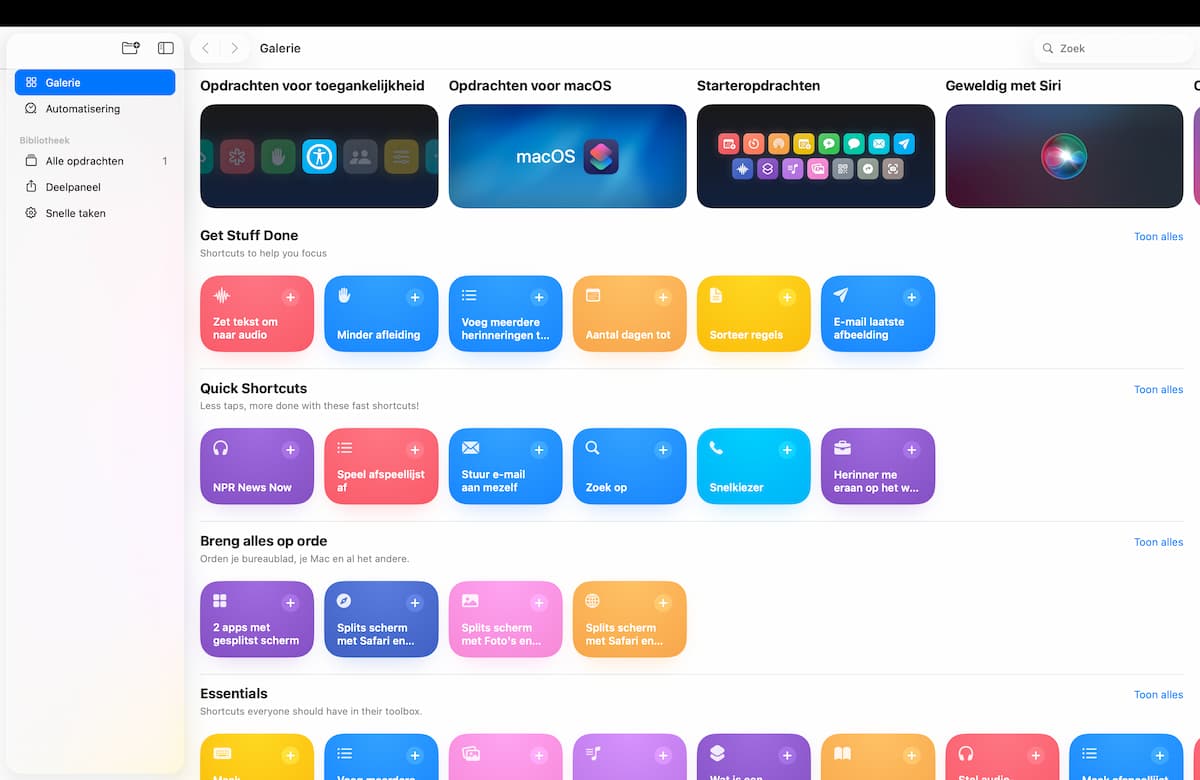Screen dimensions: 1200x780
Task: Add Stuur e-mail aan mezelf shortcut
Action: [x=538, y=450]
